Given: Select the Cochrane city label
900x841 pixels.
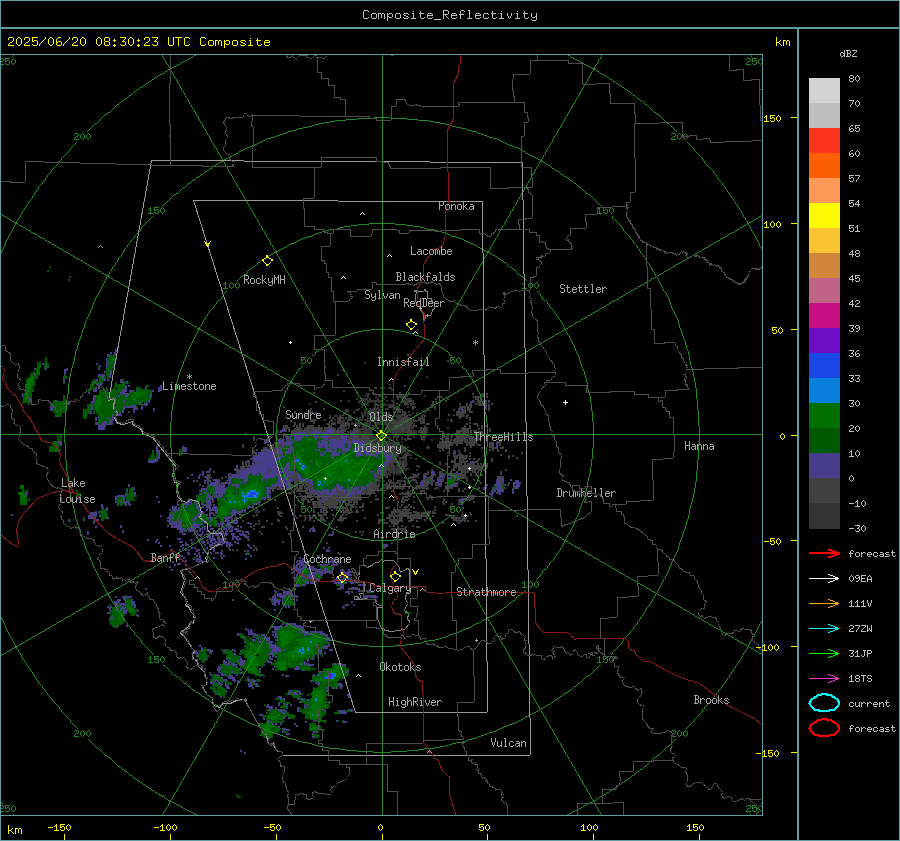Looking at the screenshot, I should tap(327, 559).
